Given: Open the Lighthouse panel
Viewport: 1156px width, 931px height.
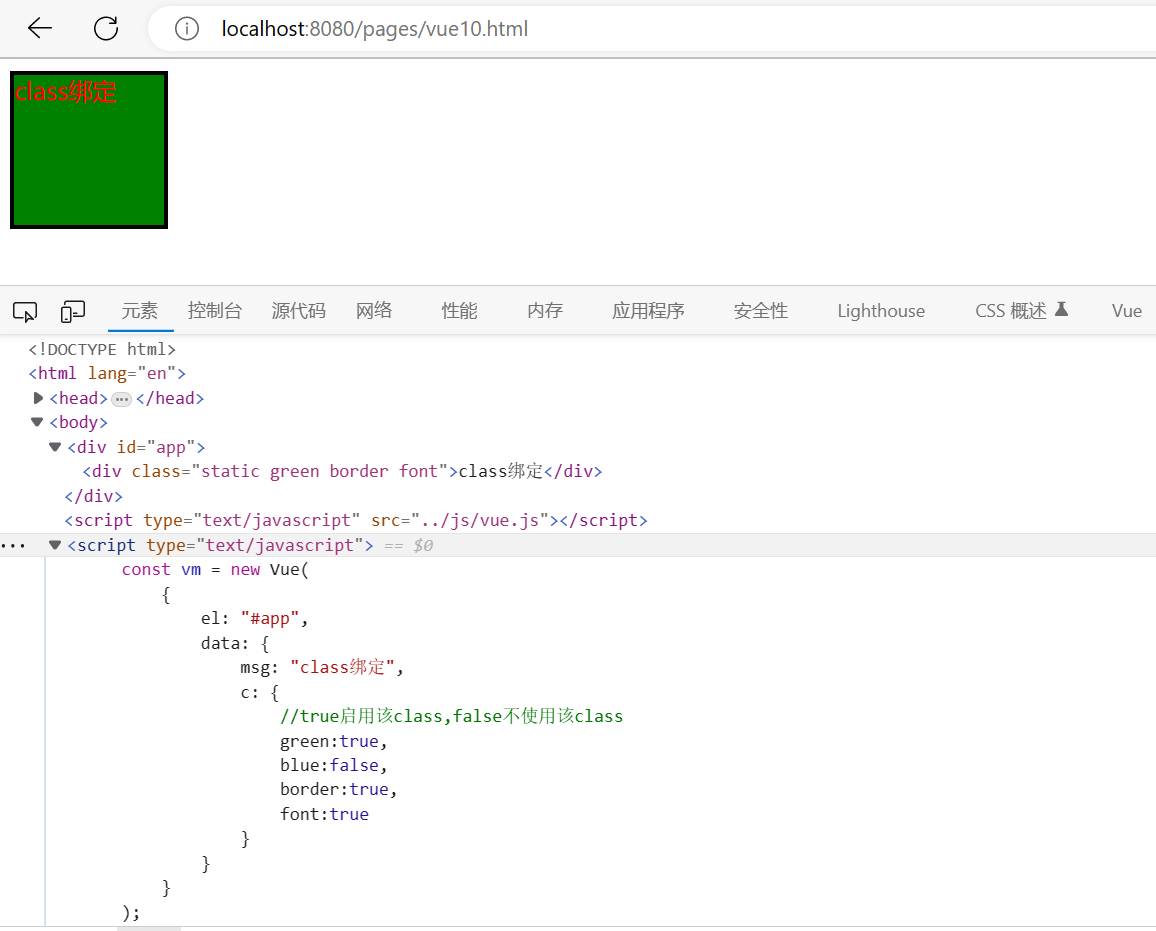Looking at the screenshot, I should pyautogui.click(x=880, y=311).
